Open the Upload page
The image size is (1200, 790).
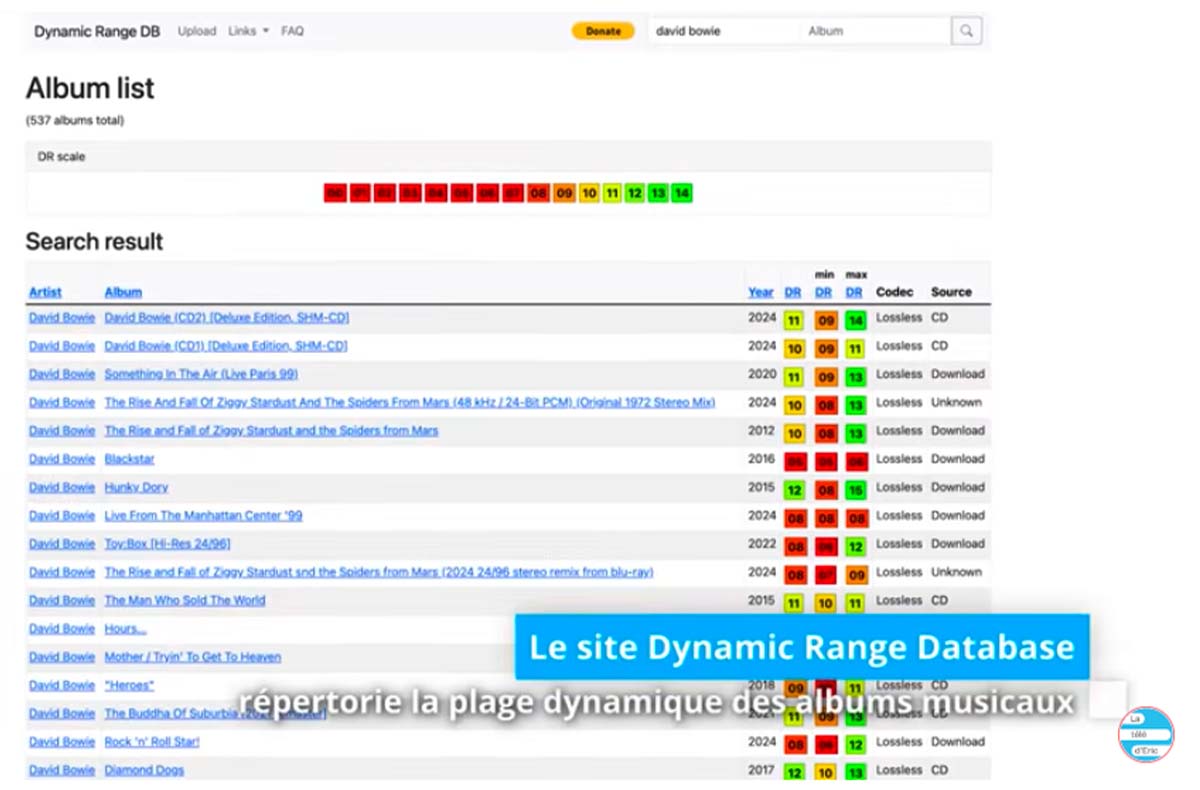(x=197, y=31)
